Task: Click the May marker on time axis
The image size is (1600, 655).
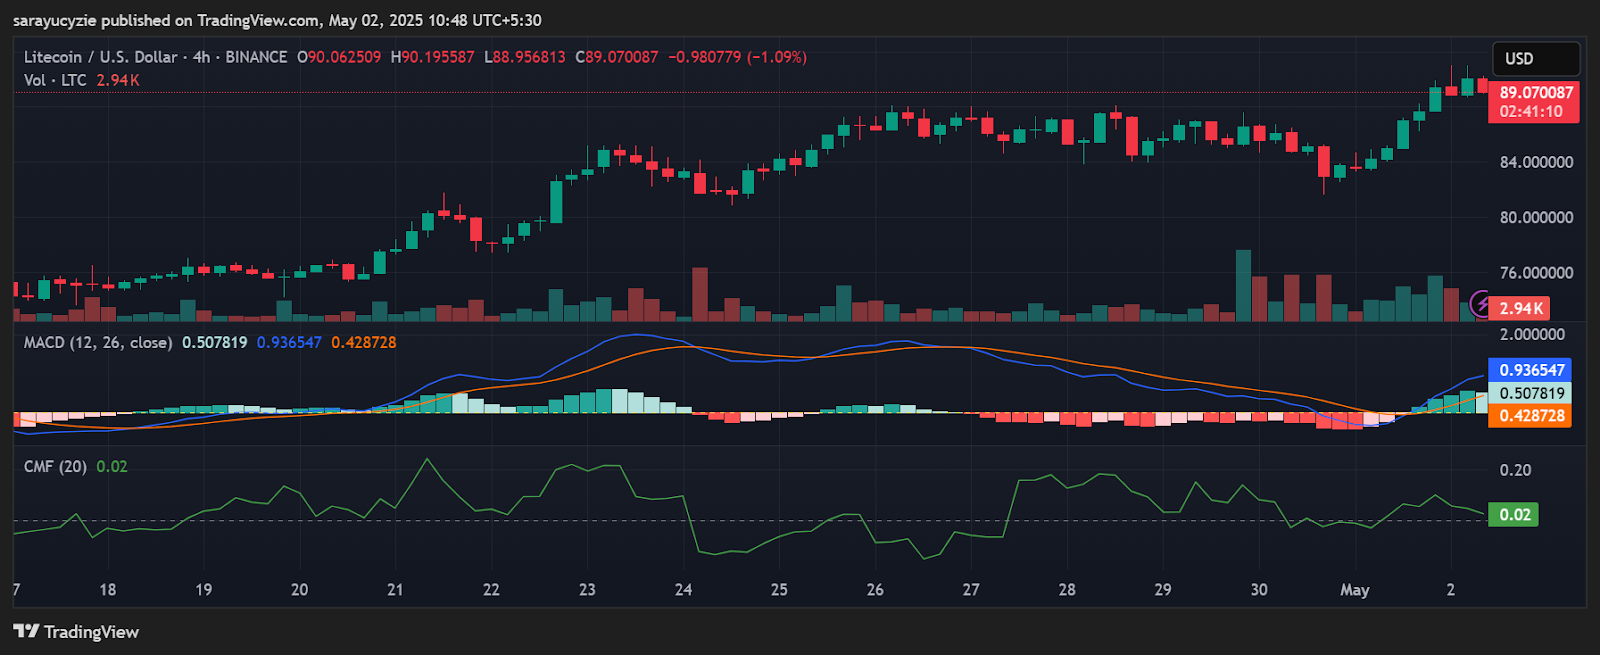Action: [x=1354, y=590]
